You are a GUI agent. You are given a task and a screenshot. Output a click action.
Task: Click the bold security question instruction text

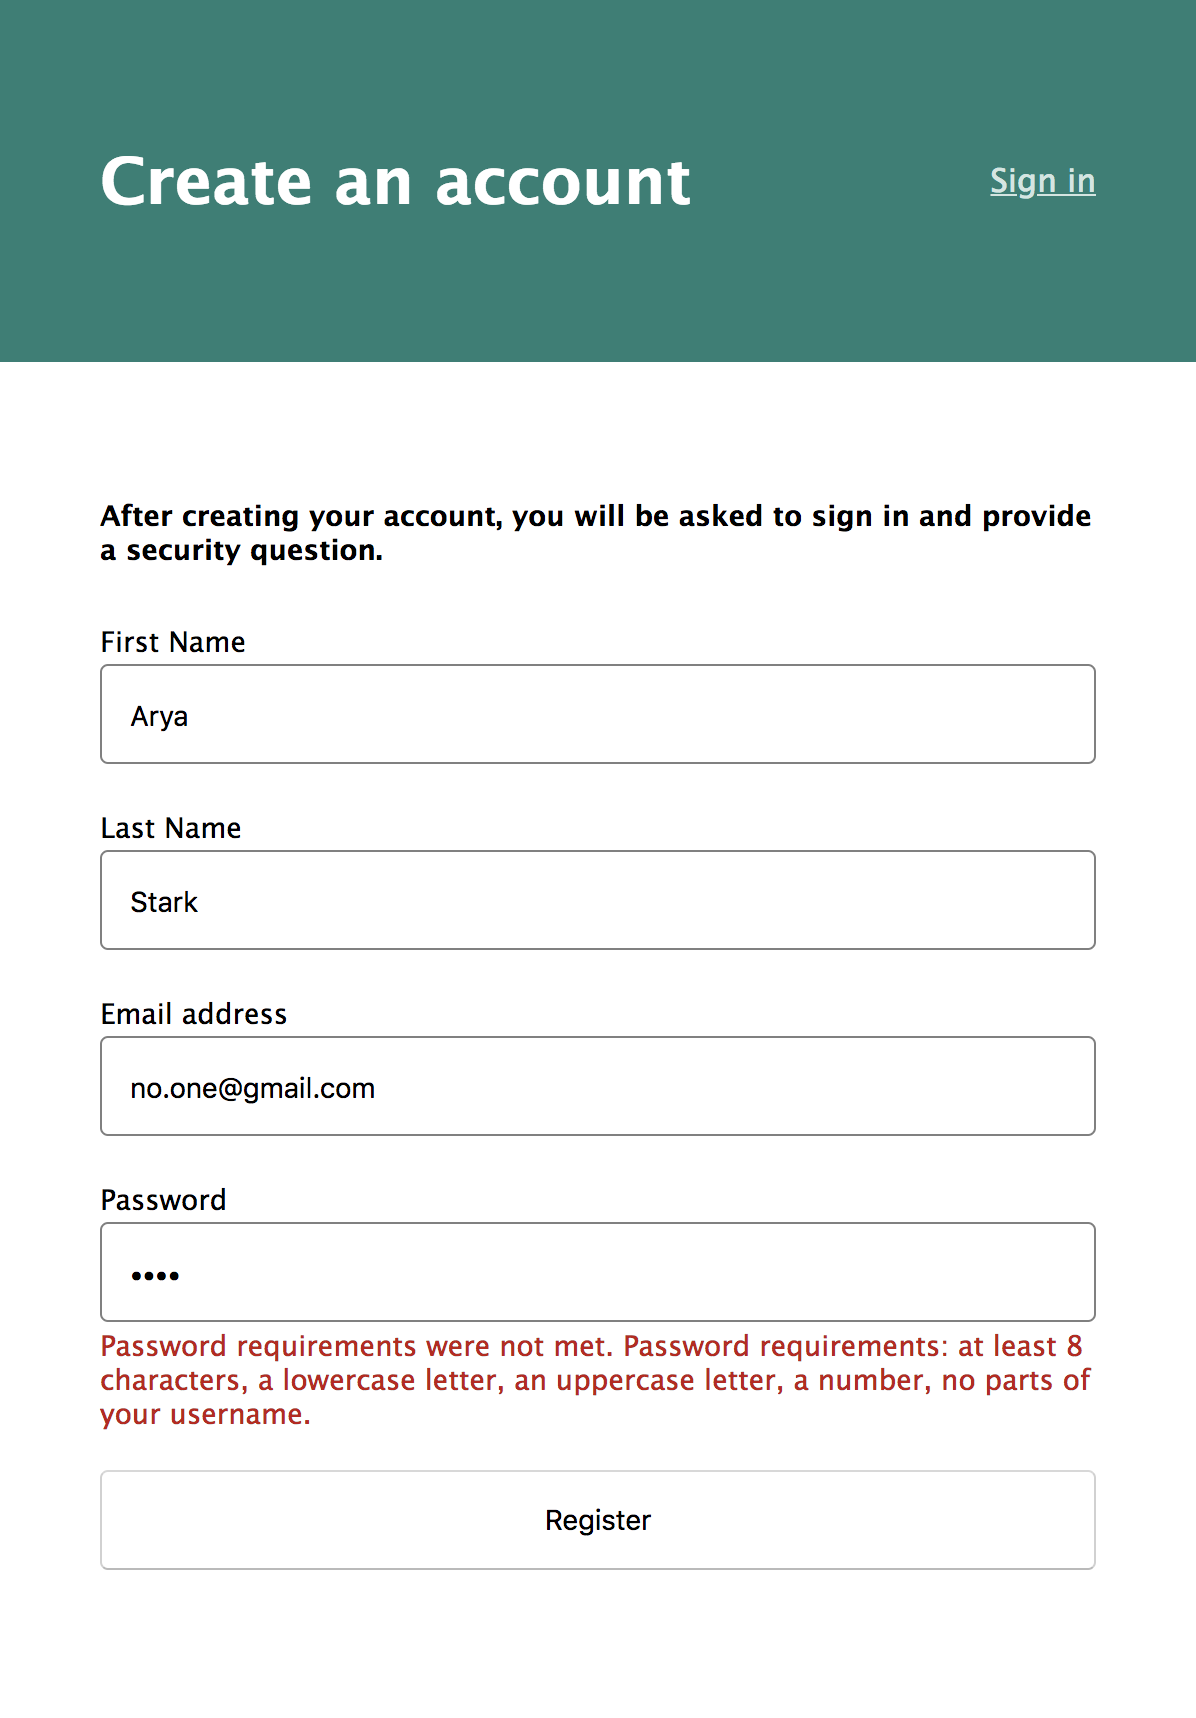point(595,516)
